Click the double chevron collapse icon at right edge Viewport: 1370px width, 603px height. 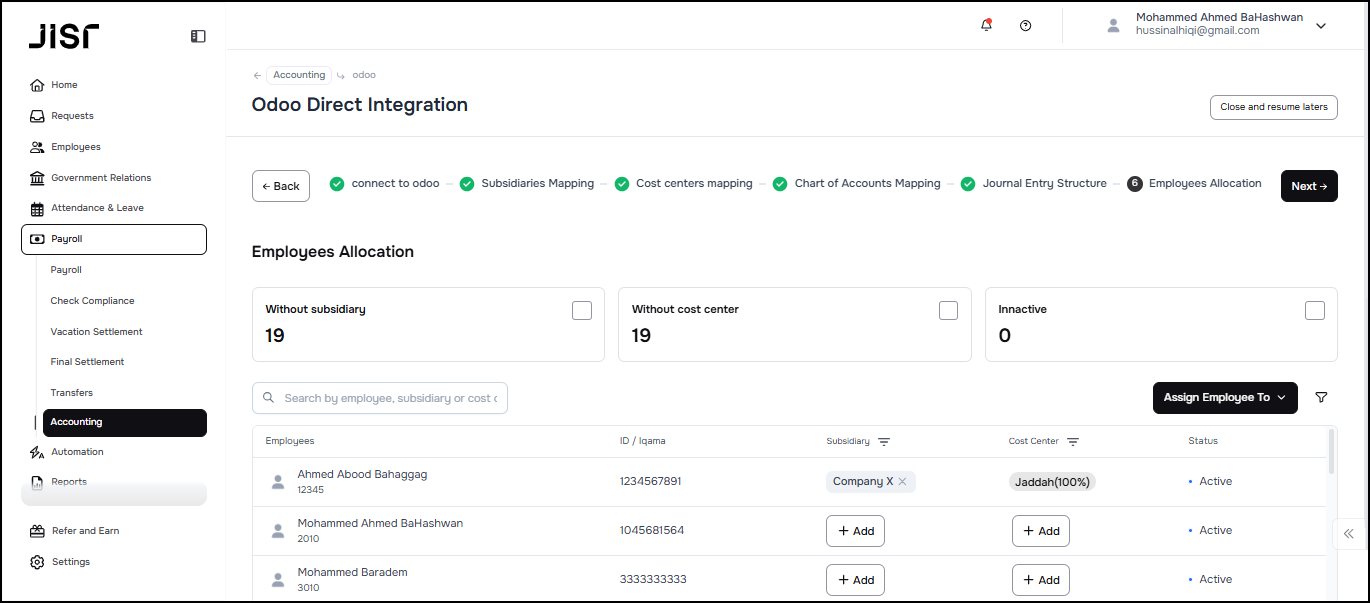coord(1349,534)
